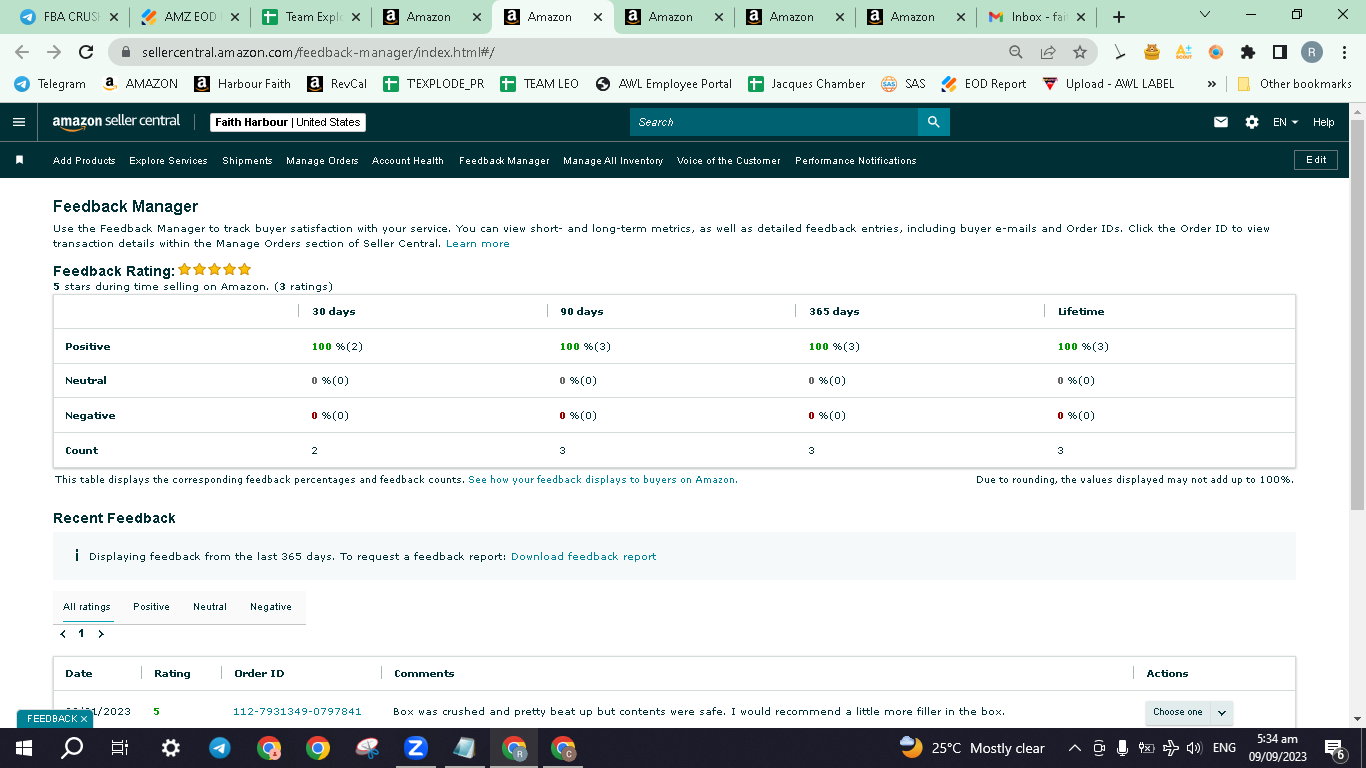Open the settings gear in Seller Central
The height and width of the screenshot is (768, 1366).
[1252, 122]
